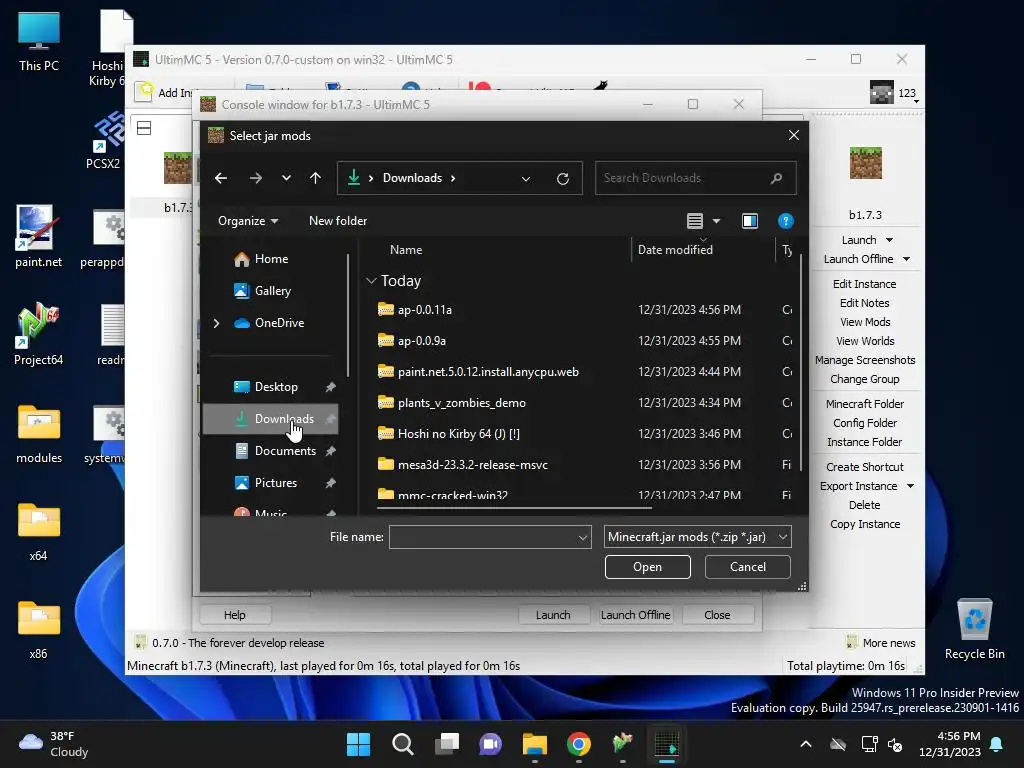
Task: Go forward in file dialog navigation
Action: [x=255, y=178]
